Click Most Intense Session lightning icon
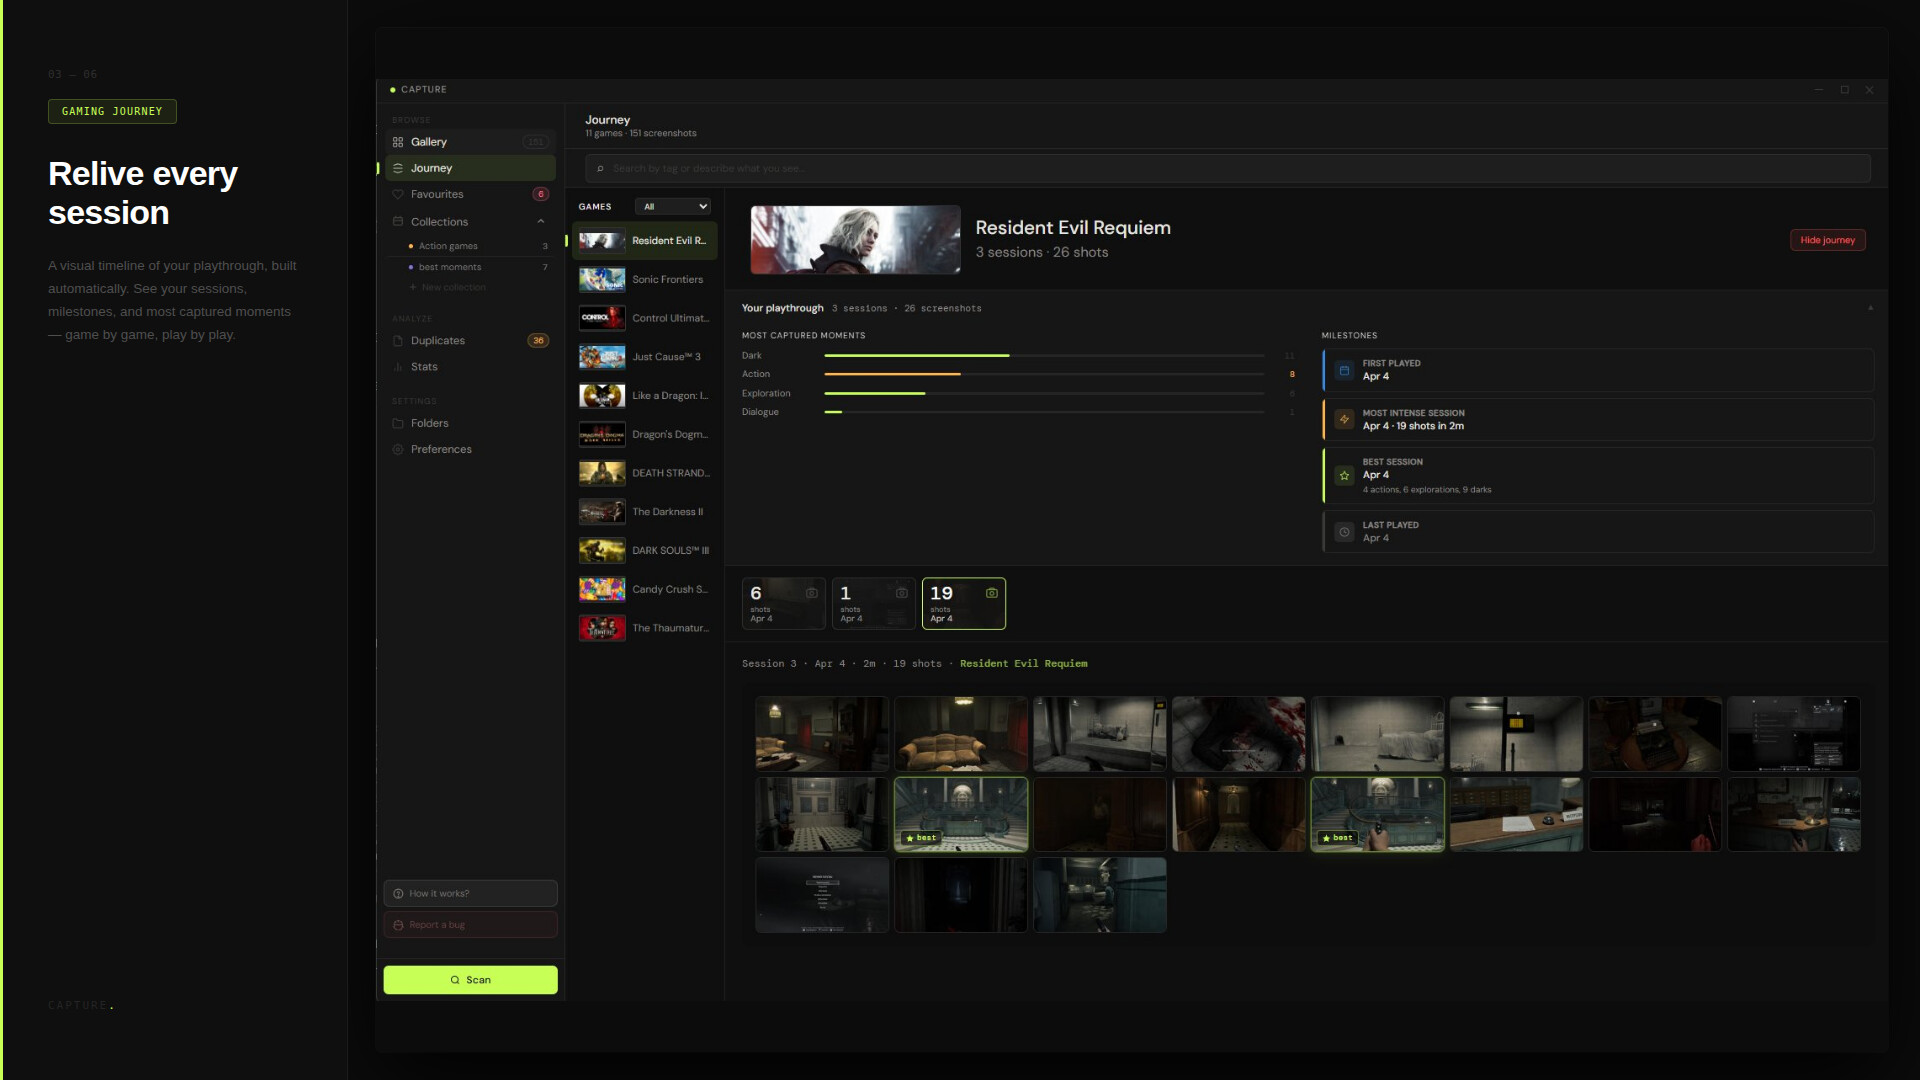1920x1080 pixels. (x=1344, y=420)
